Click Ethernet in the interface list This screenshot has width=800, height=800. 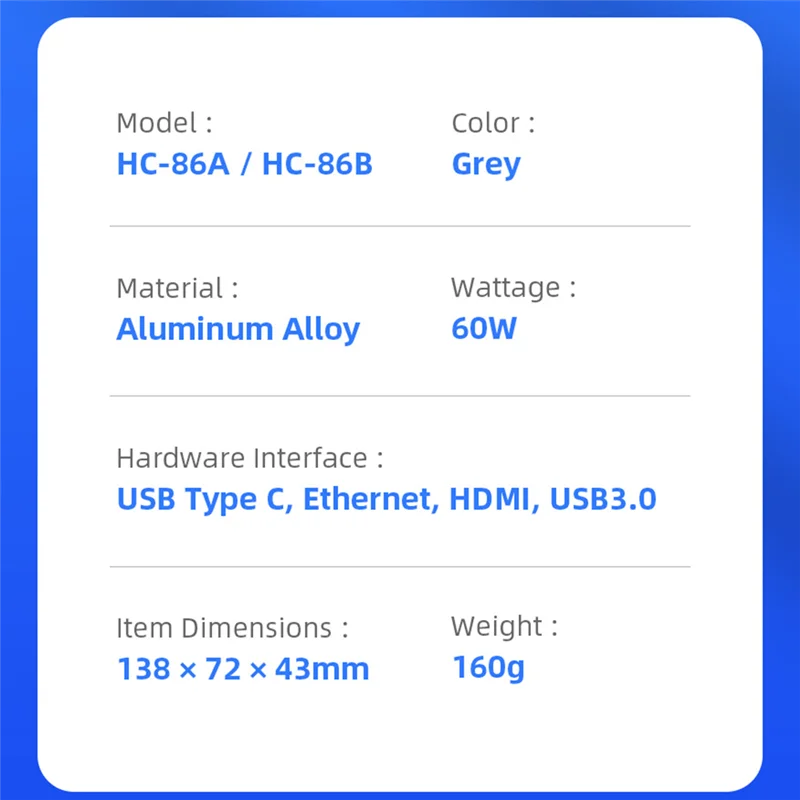(371, 499)
